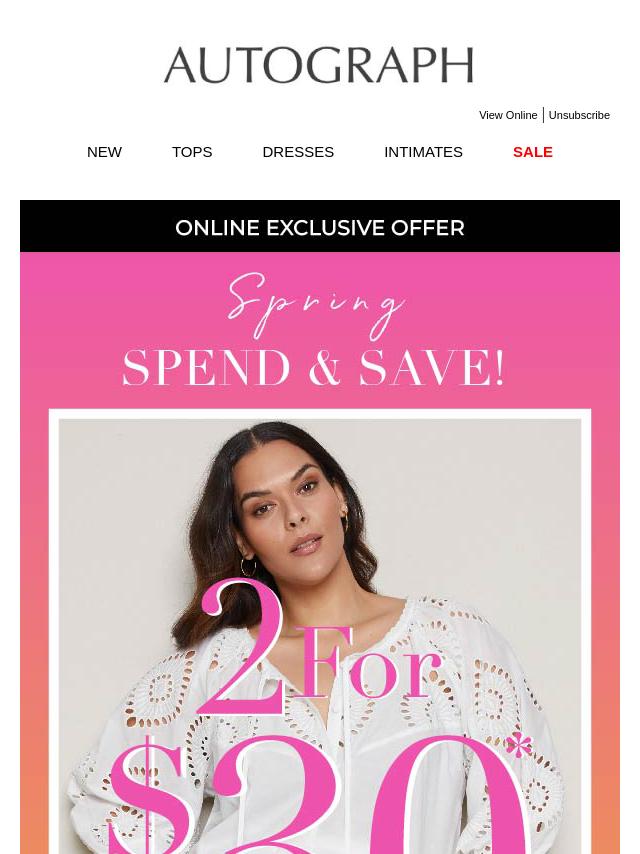Viewport: 640px width, 854px height.
Task: Select DRESSES in the navigation bar
Action: point(298,152)
